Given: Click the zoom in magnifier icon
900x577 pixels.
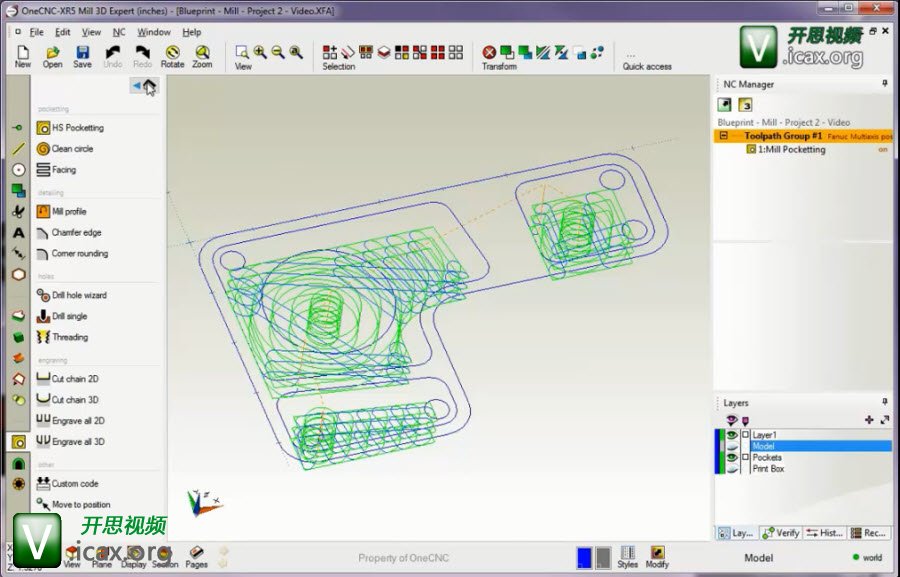Looking at the screenshot, I should point(260,52).
